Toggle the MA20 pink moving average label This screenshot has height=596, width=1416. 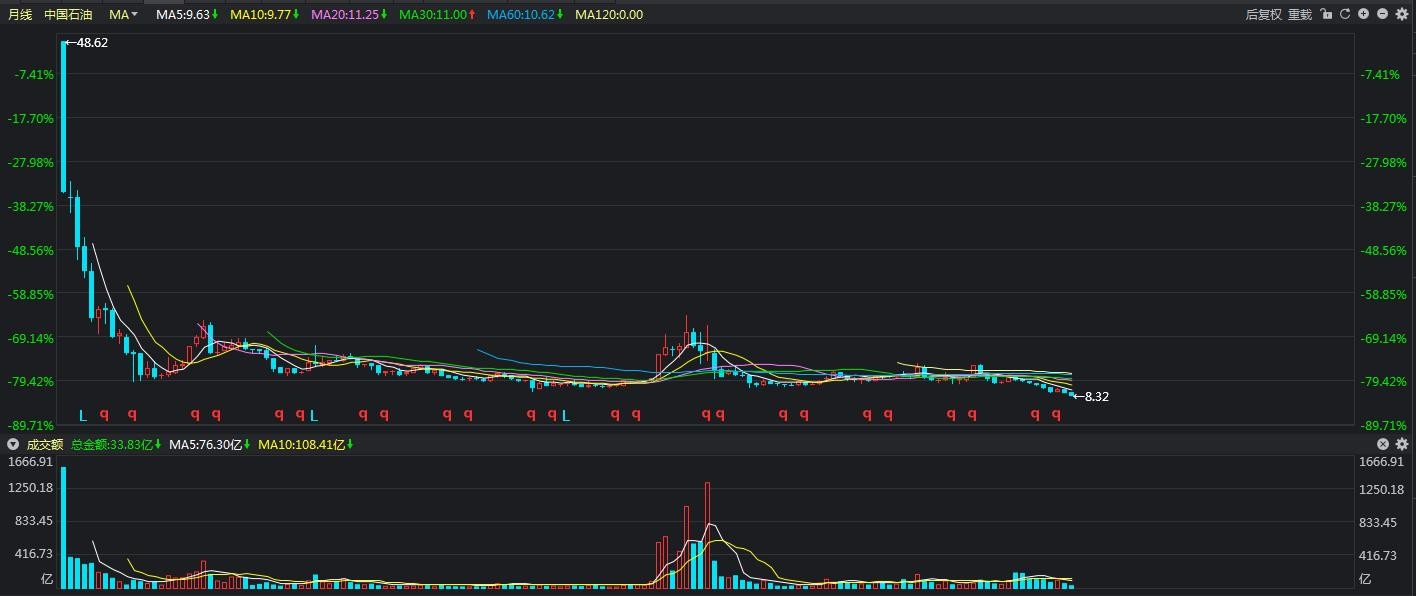pos(347,14)
